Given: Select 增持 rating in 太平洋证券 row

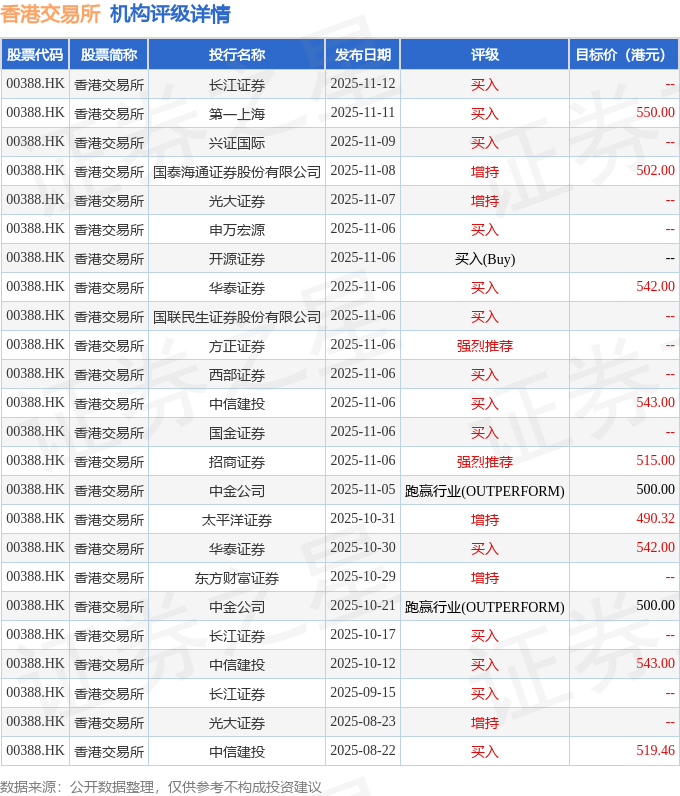Looking at the screenshot, I should pyautogui.click(x=484, y=519).
